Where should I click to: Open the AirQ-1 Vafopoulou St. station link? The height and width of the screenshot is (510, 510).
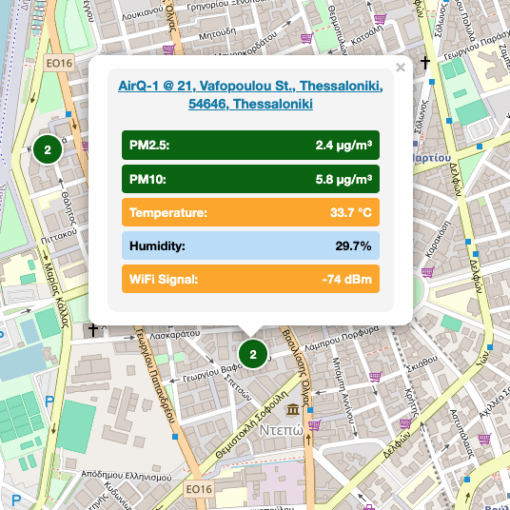pos(250,95)
